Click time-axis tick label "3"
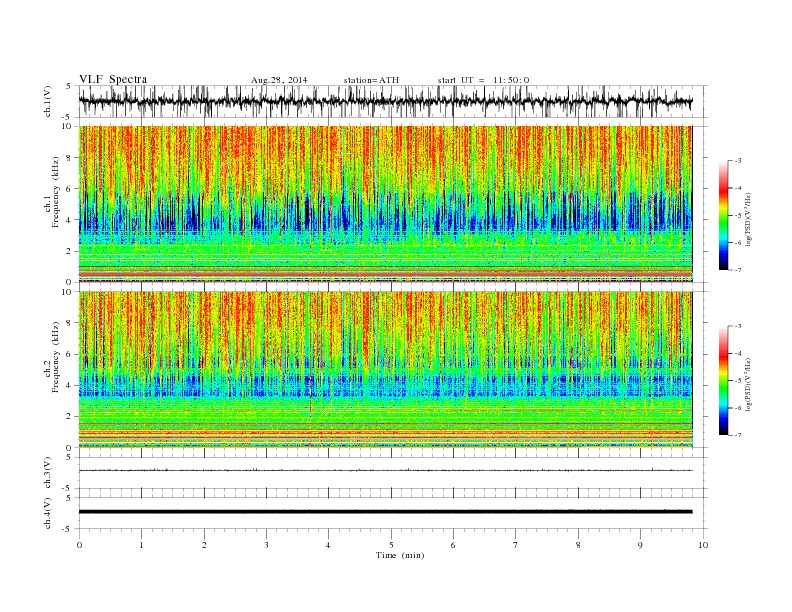The width and height of the screenshot is (792, 612). (266, 545)
